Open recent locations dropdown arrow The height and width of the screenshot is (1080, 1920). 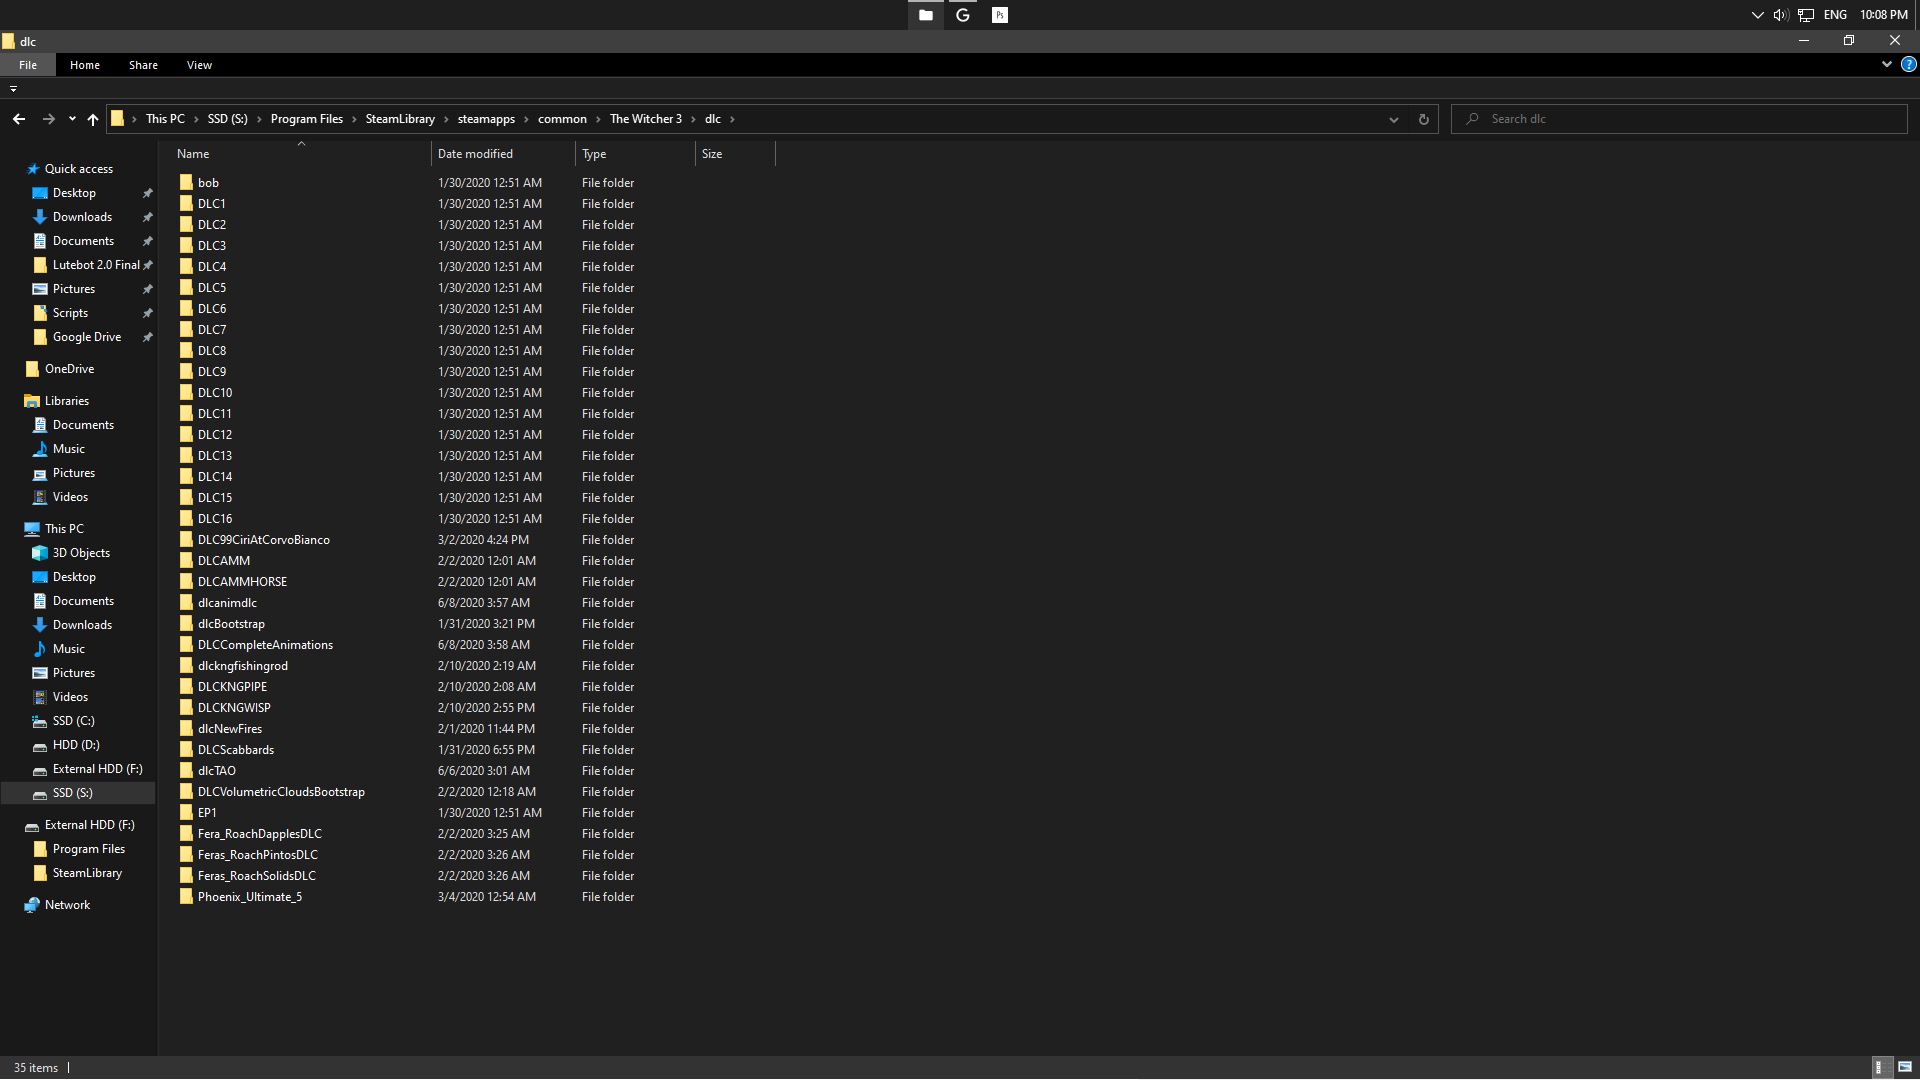click(72, 119)
